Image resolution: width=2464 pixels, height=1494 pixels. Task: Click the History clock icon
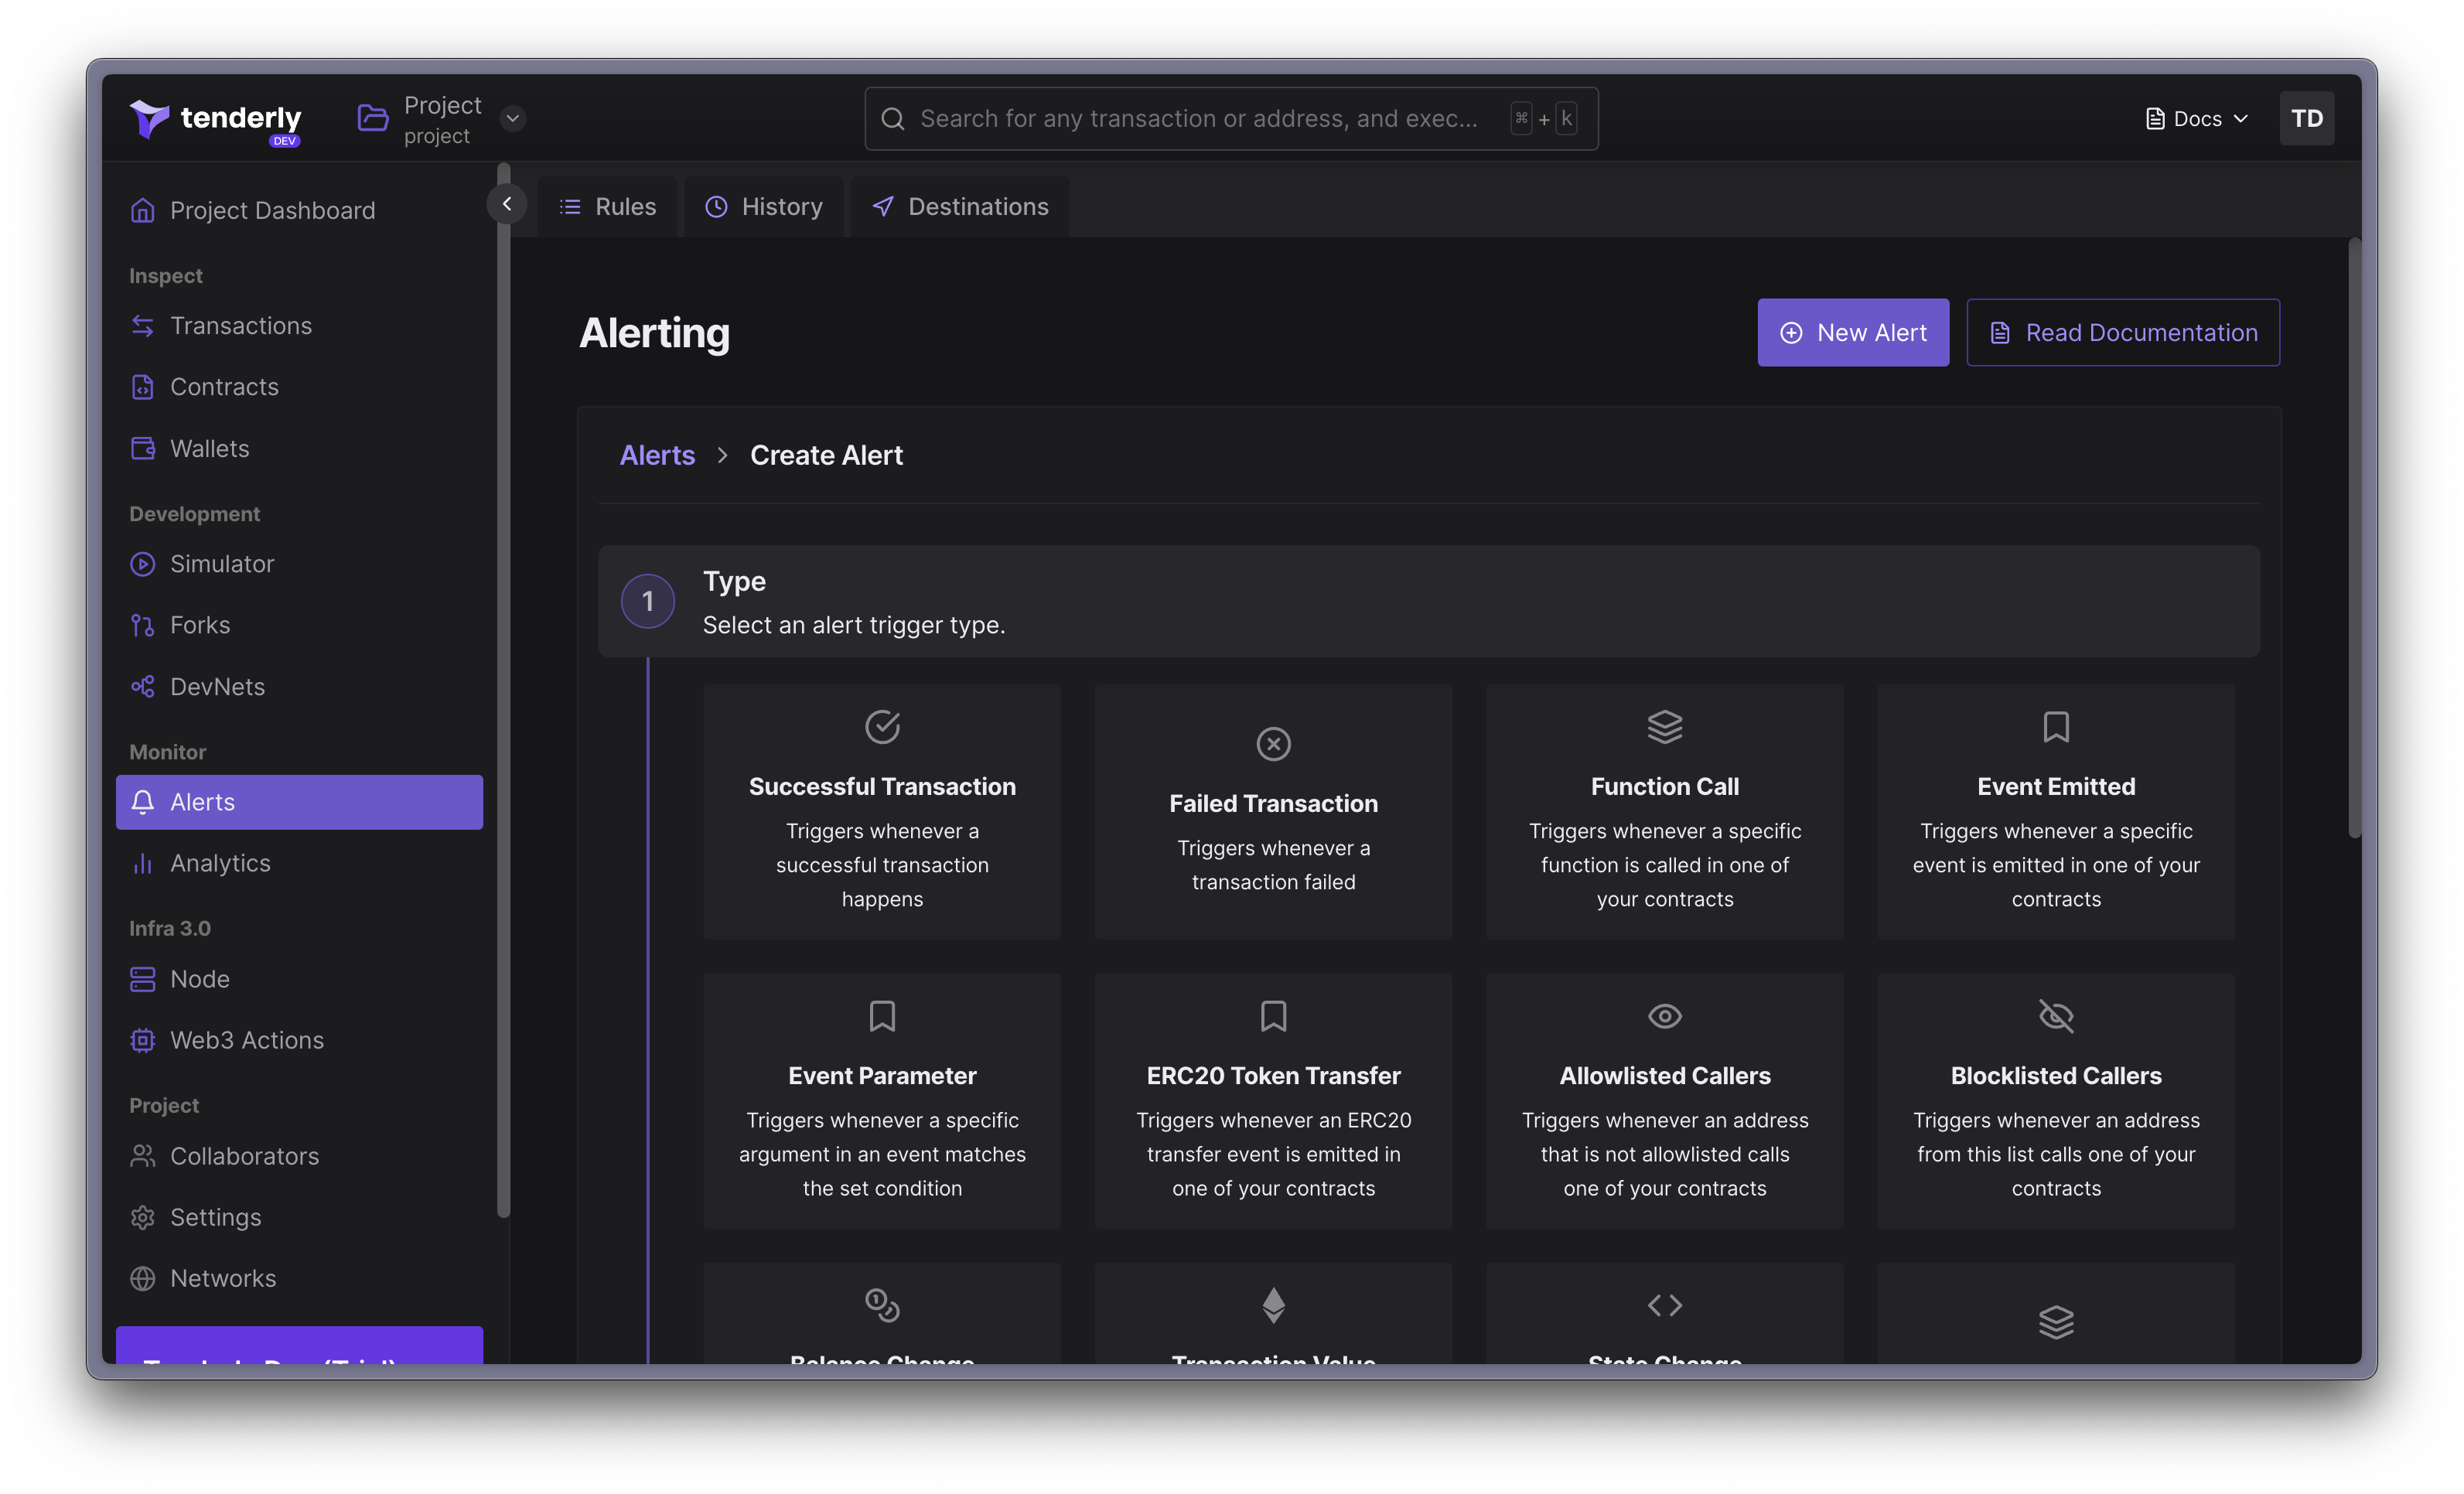click(716, 207)
